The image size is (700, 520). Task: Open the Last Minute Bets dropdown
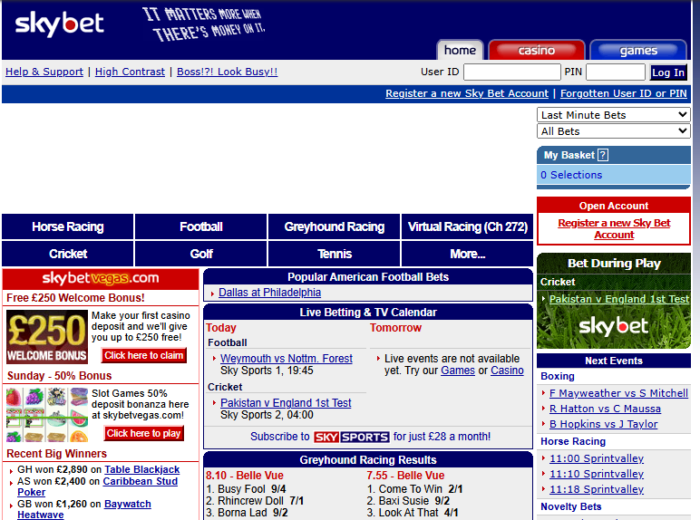(613, 115)
